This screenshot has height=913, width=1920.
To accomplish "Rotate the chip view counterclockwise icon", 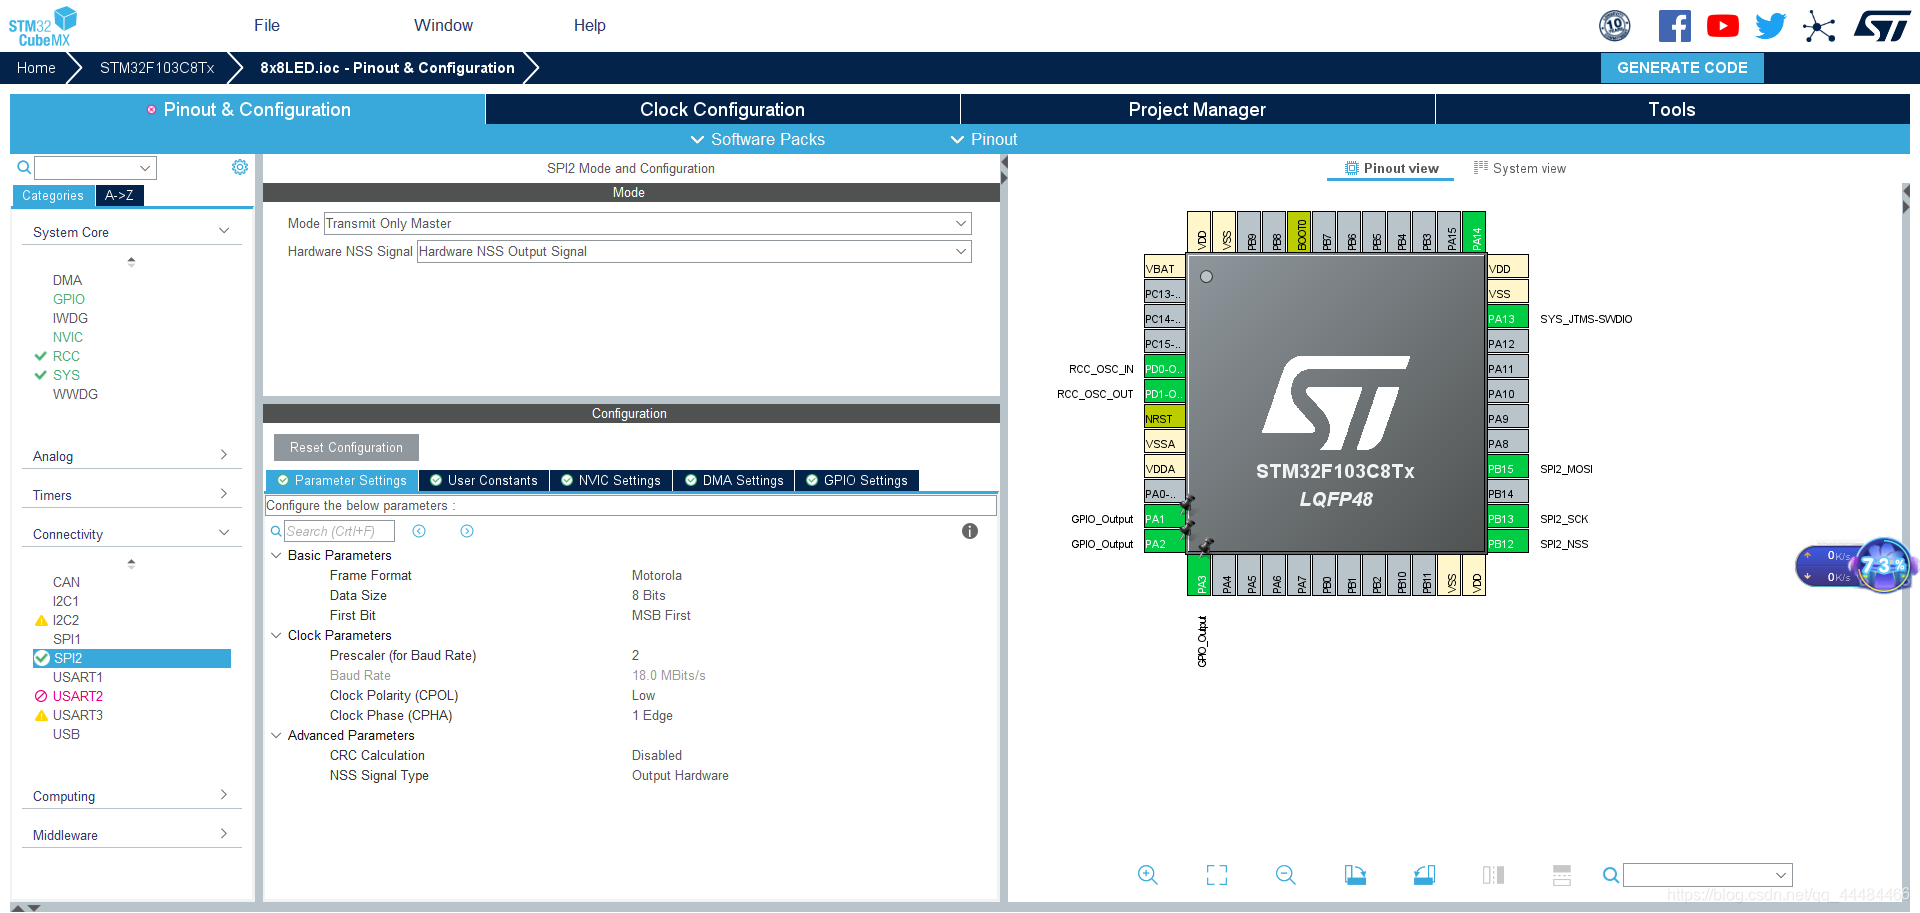I will coord(1424,875).
